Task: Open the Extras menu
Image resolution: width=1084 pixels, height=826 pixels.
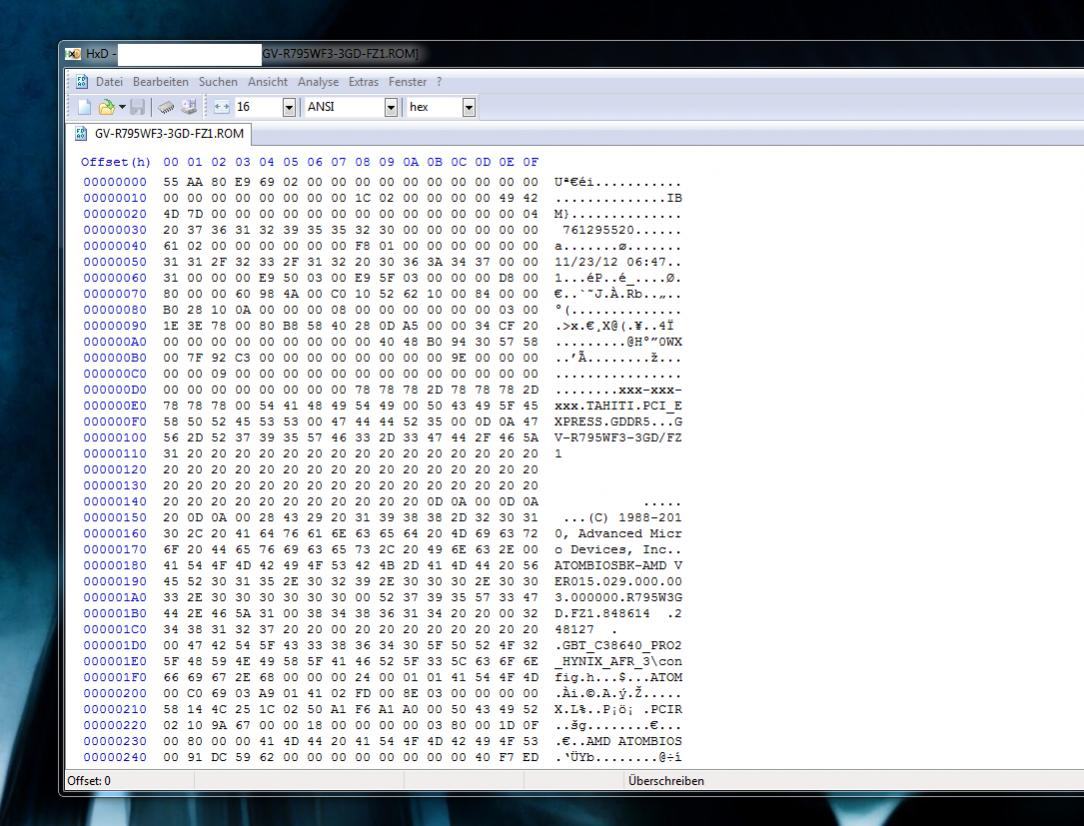Action: click(x=364, y=82)
